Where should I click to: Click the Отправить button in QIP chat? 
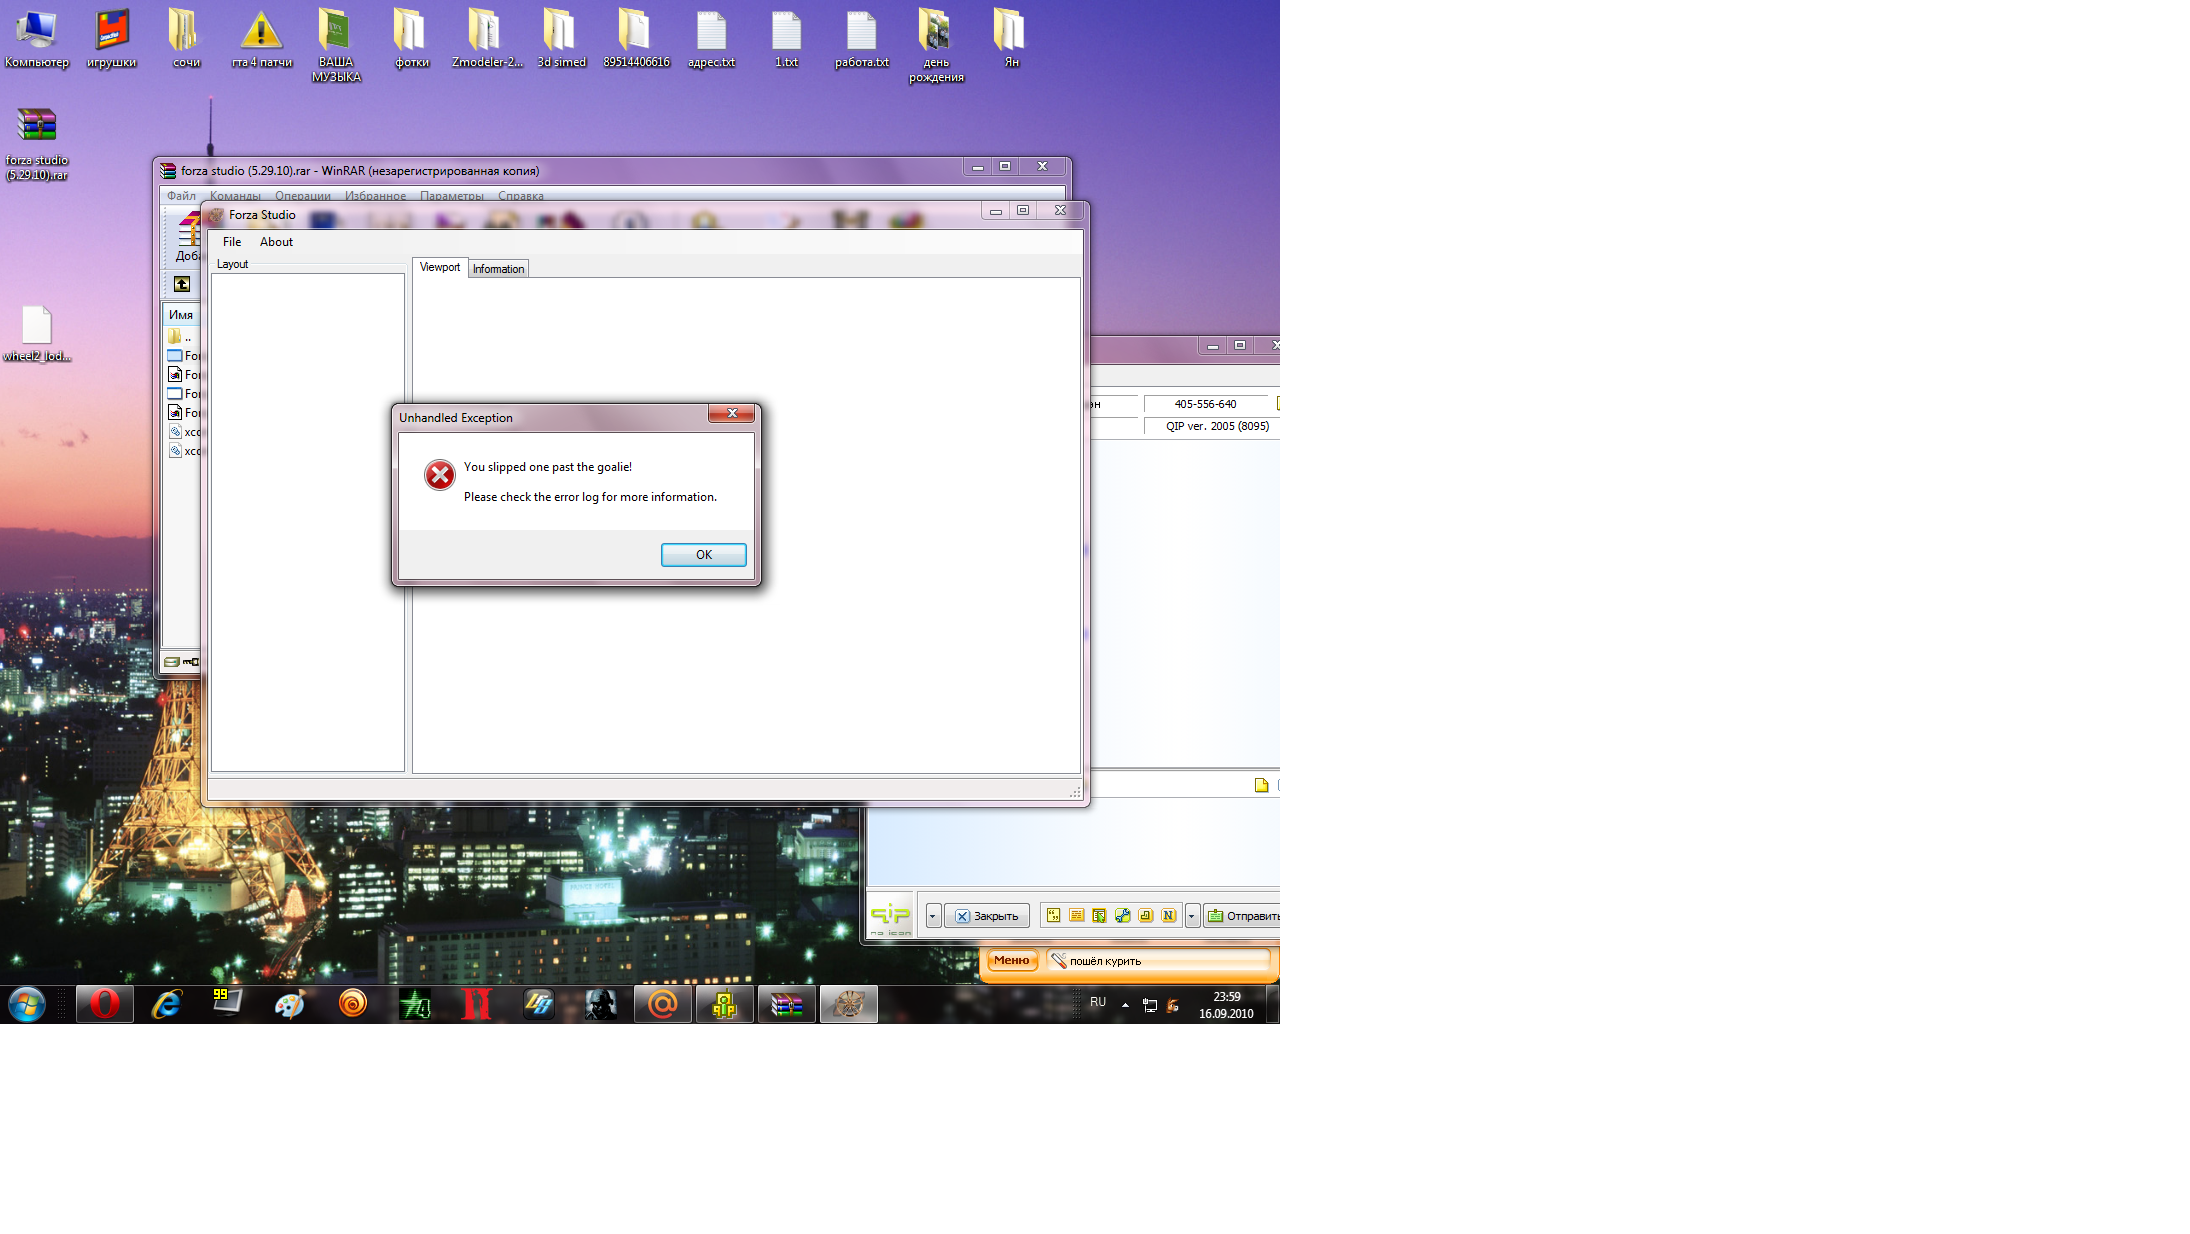[x=1242, y=916]
